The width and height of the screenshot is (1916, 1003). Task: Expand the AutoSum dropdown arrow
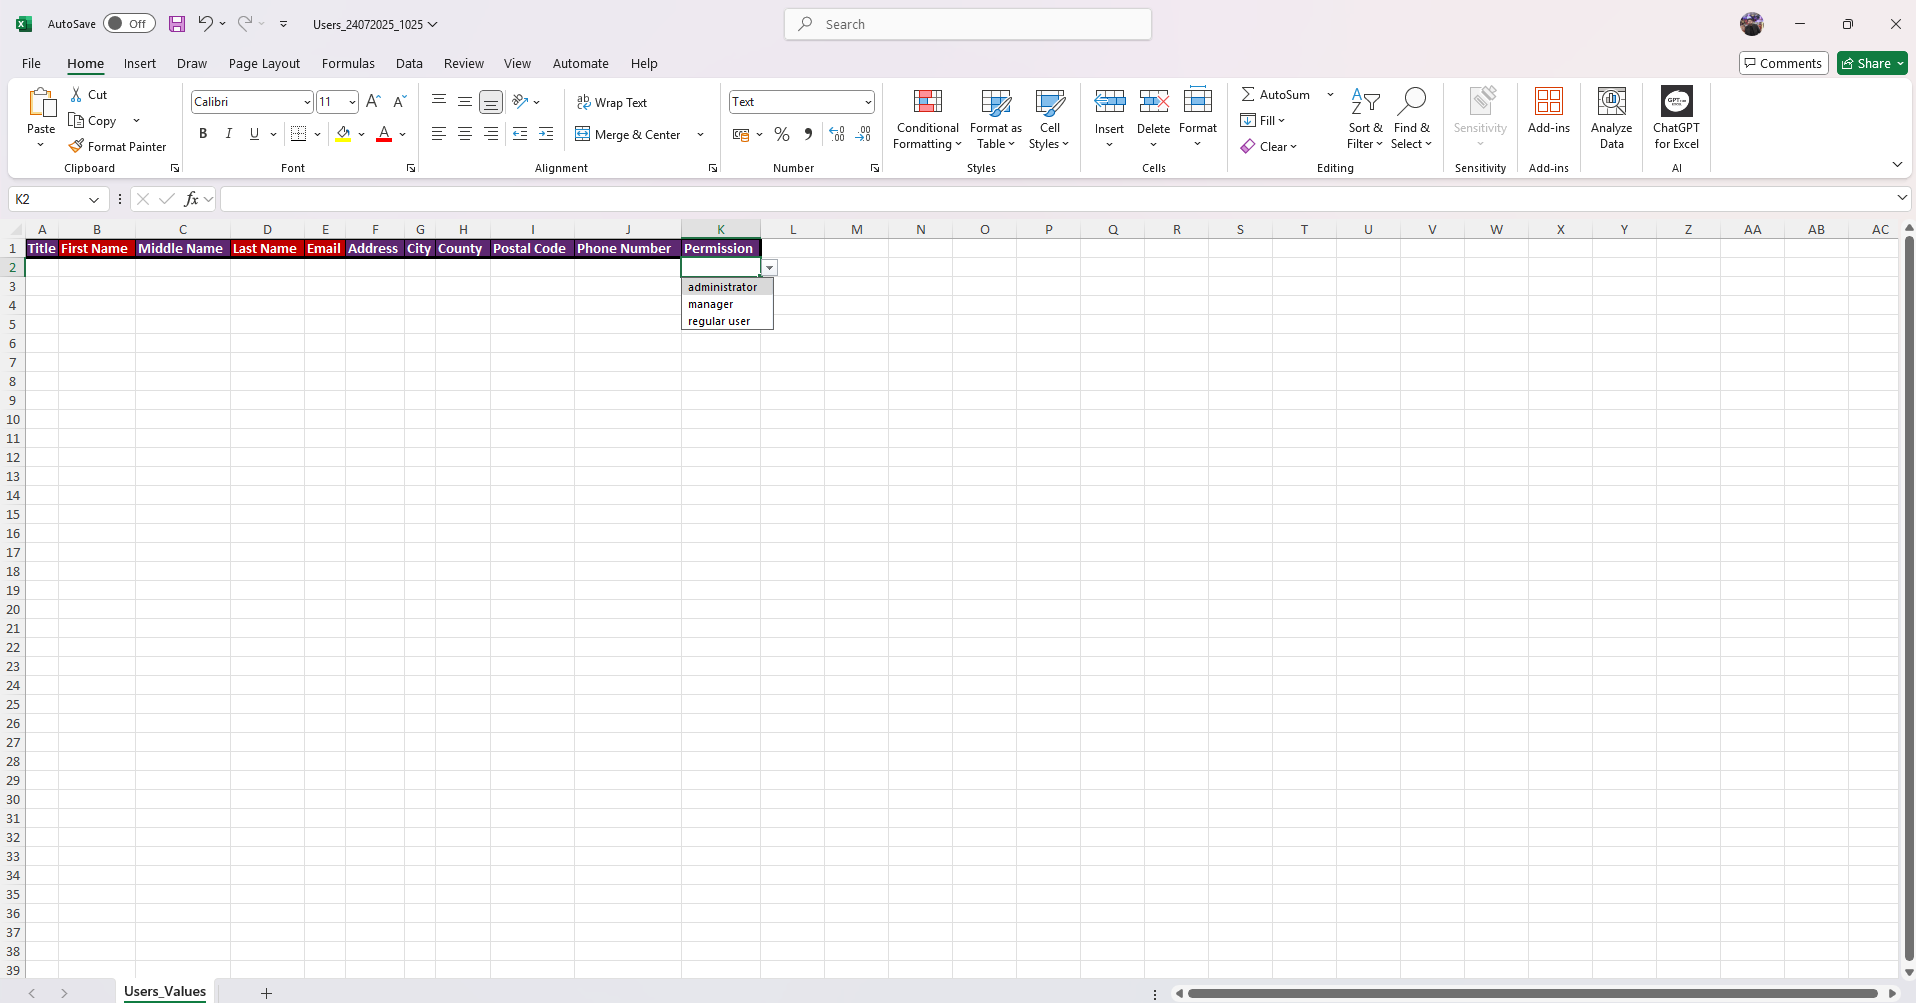tap(1330, 94)
